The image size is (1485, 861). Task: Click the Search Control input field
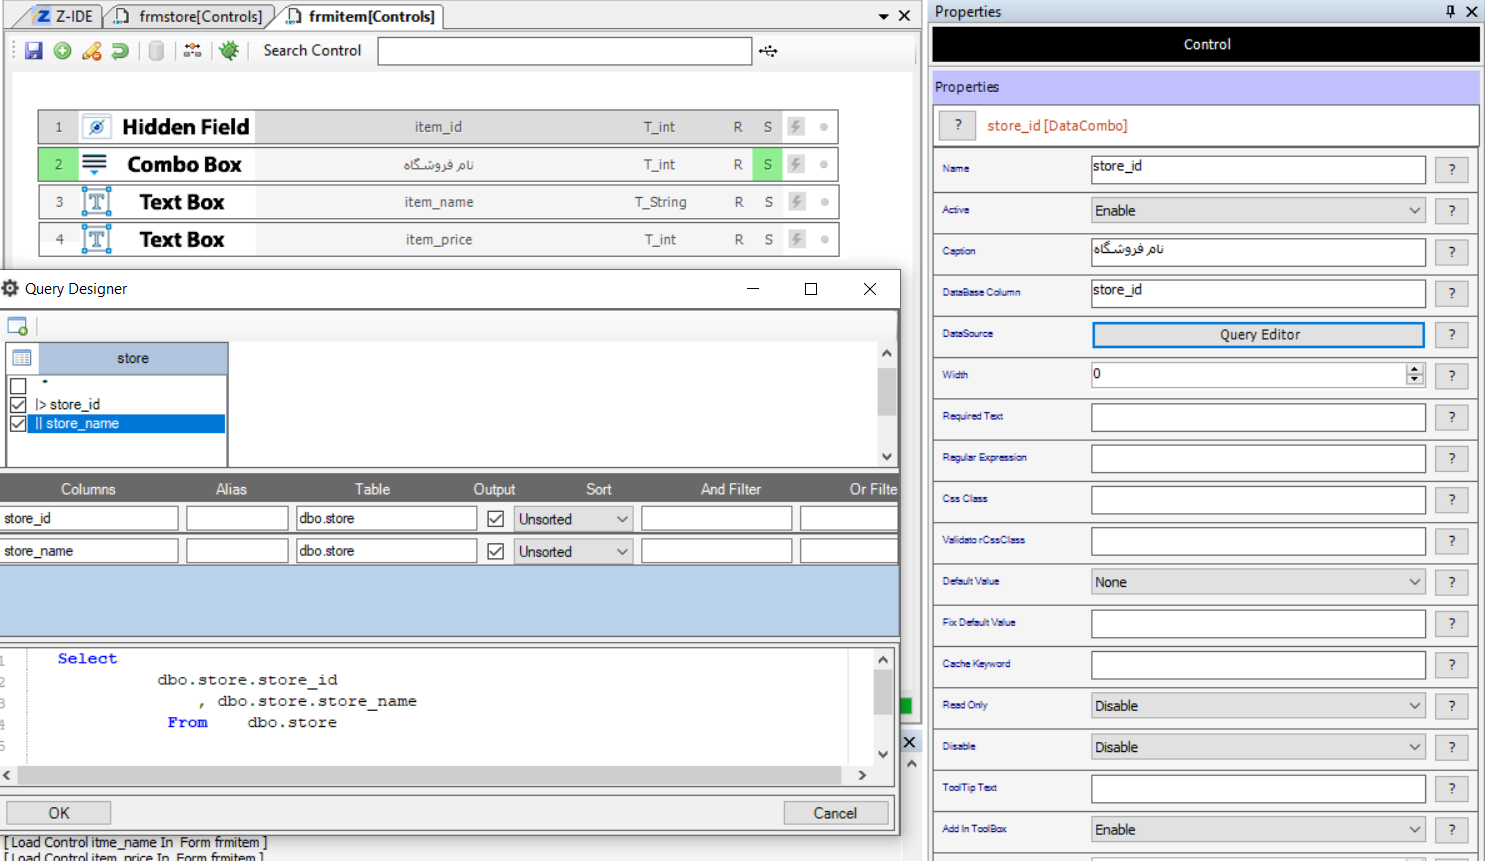[x=564, y=51]
